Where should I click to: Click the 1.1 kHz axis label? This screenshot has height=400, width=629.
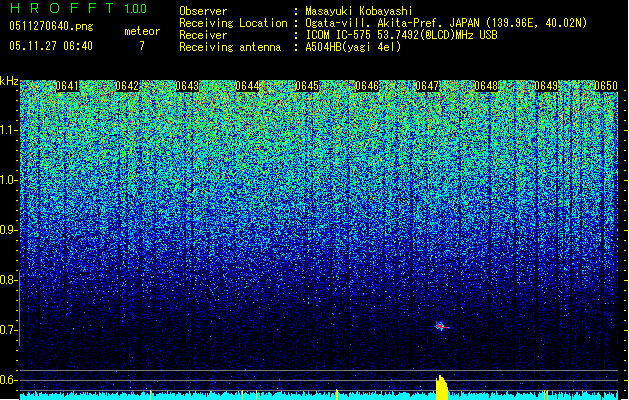coord(7,130)
